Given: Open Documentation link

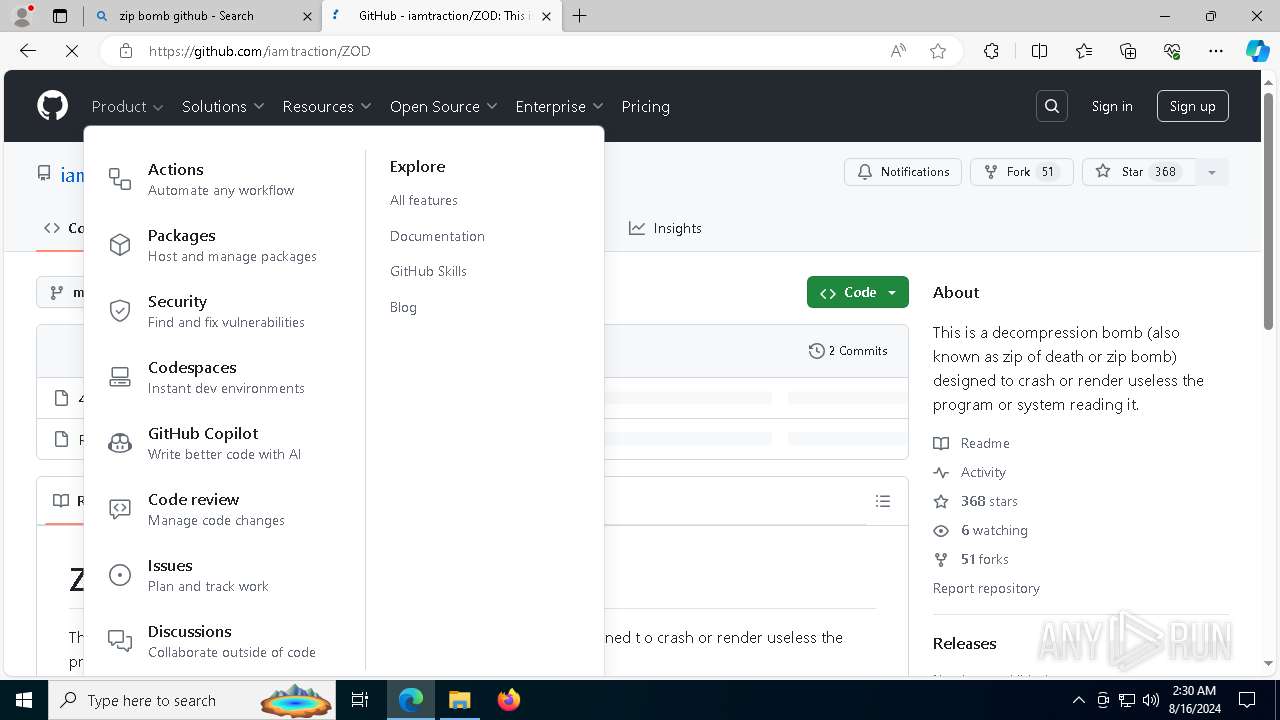Looking at the screenshot, I should coord(437,236).
